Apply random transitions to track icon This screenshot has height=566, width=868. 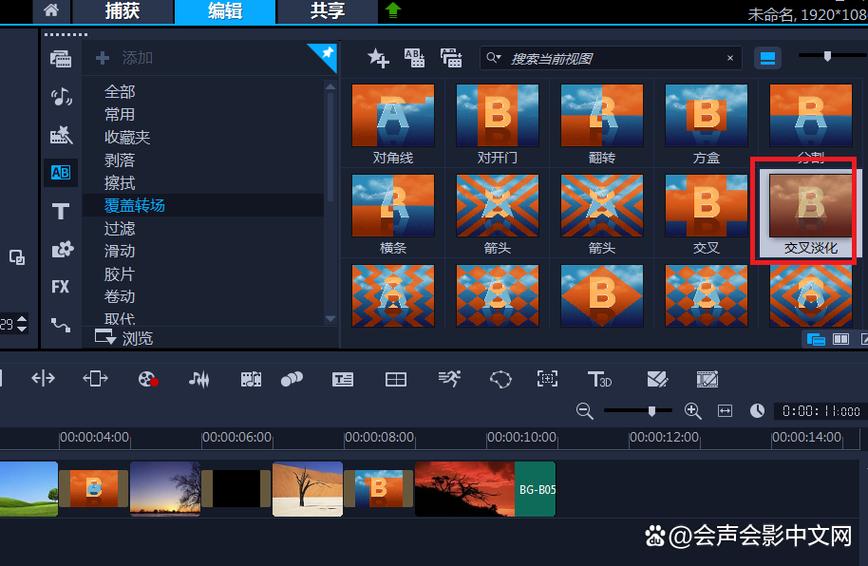(x=451, y=58)
